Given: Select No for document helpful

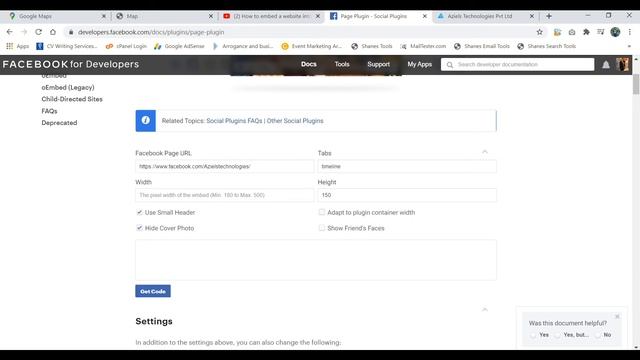Looking at the screenshot, I should pos(598,335).
